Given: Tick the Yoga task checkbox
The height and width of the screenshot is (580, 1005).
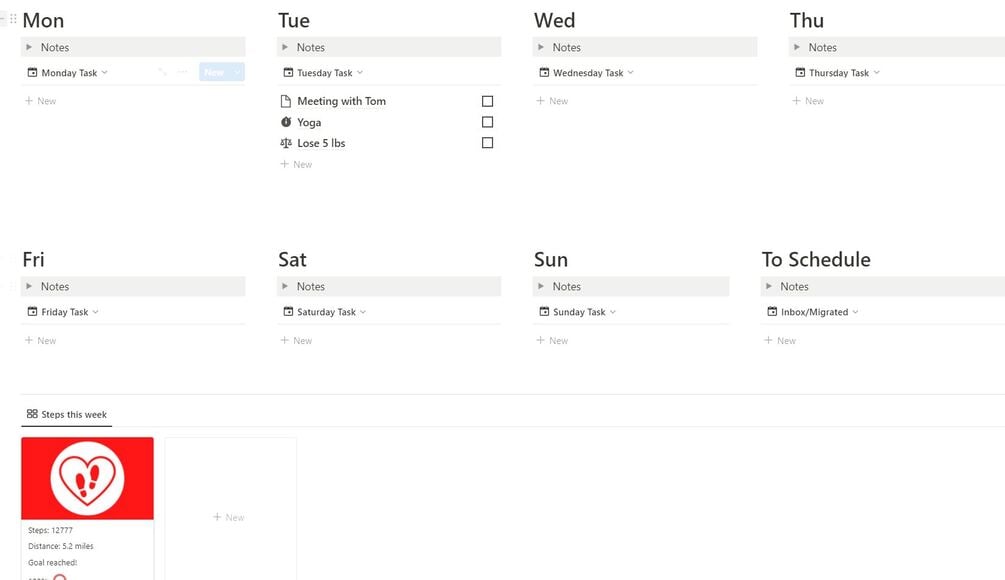Looking at the screenshot, I should [x=488, y=122].
